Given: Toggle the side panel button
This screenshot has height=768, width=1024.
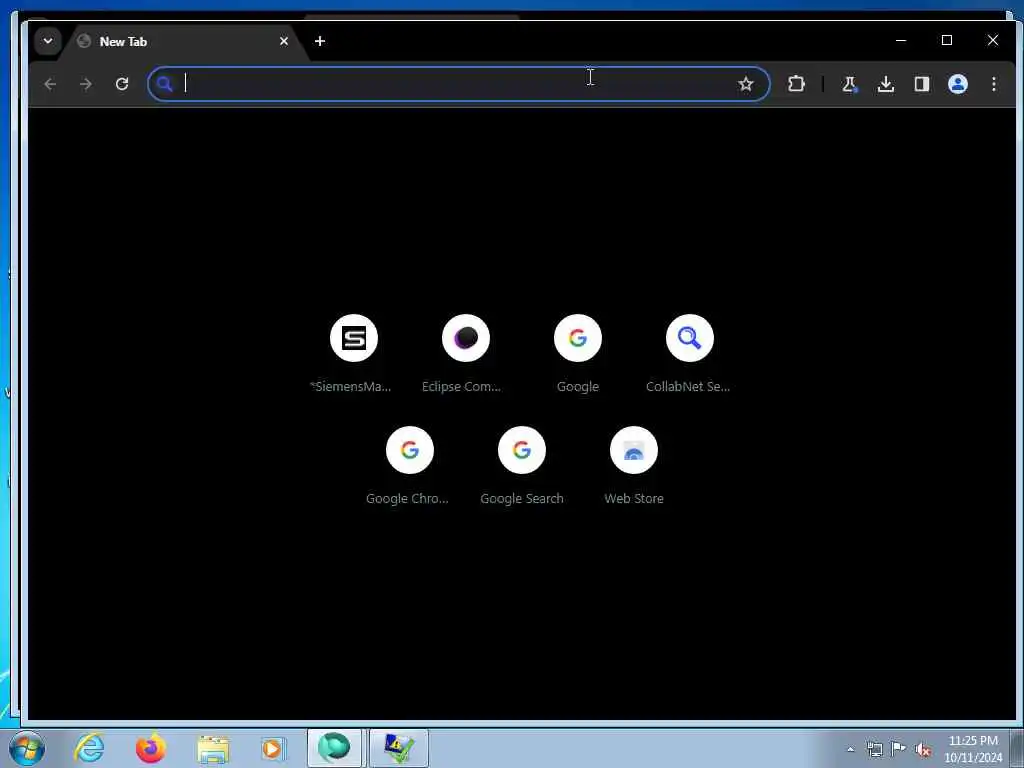Looking at the screenshot, I should [x=921, y=84].
